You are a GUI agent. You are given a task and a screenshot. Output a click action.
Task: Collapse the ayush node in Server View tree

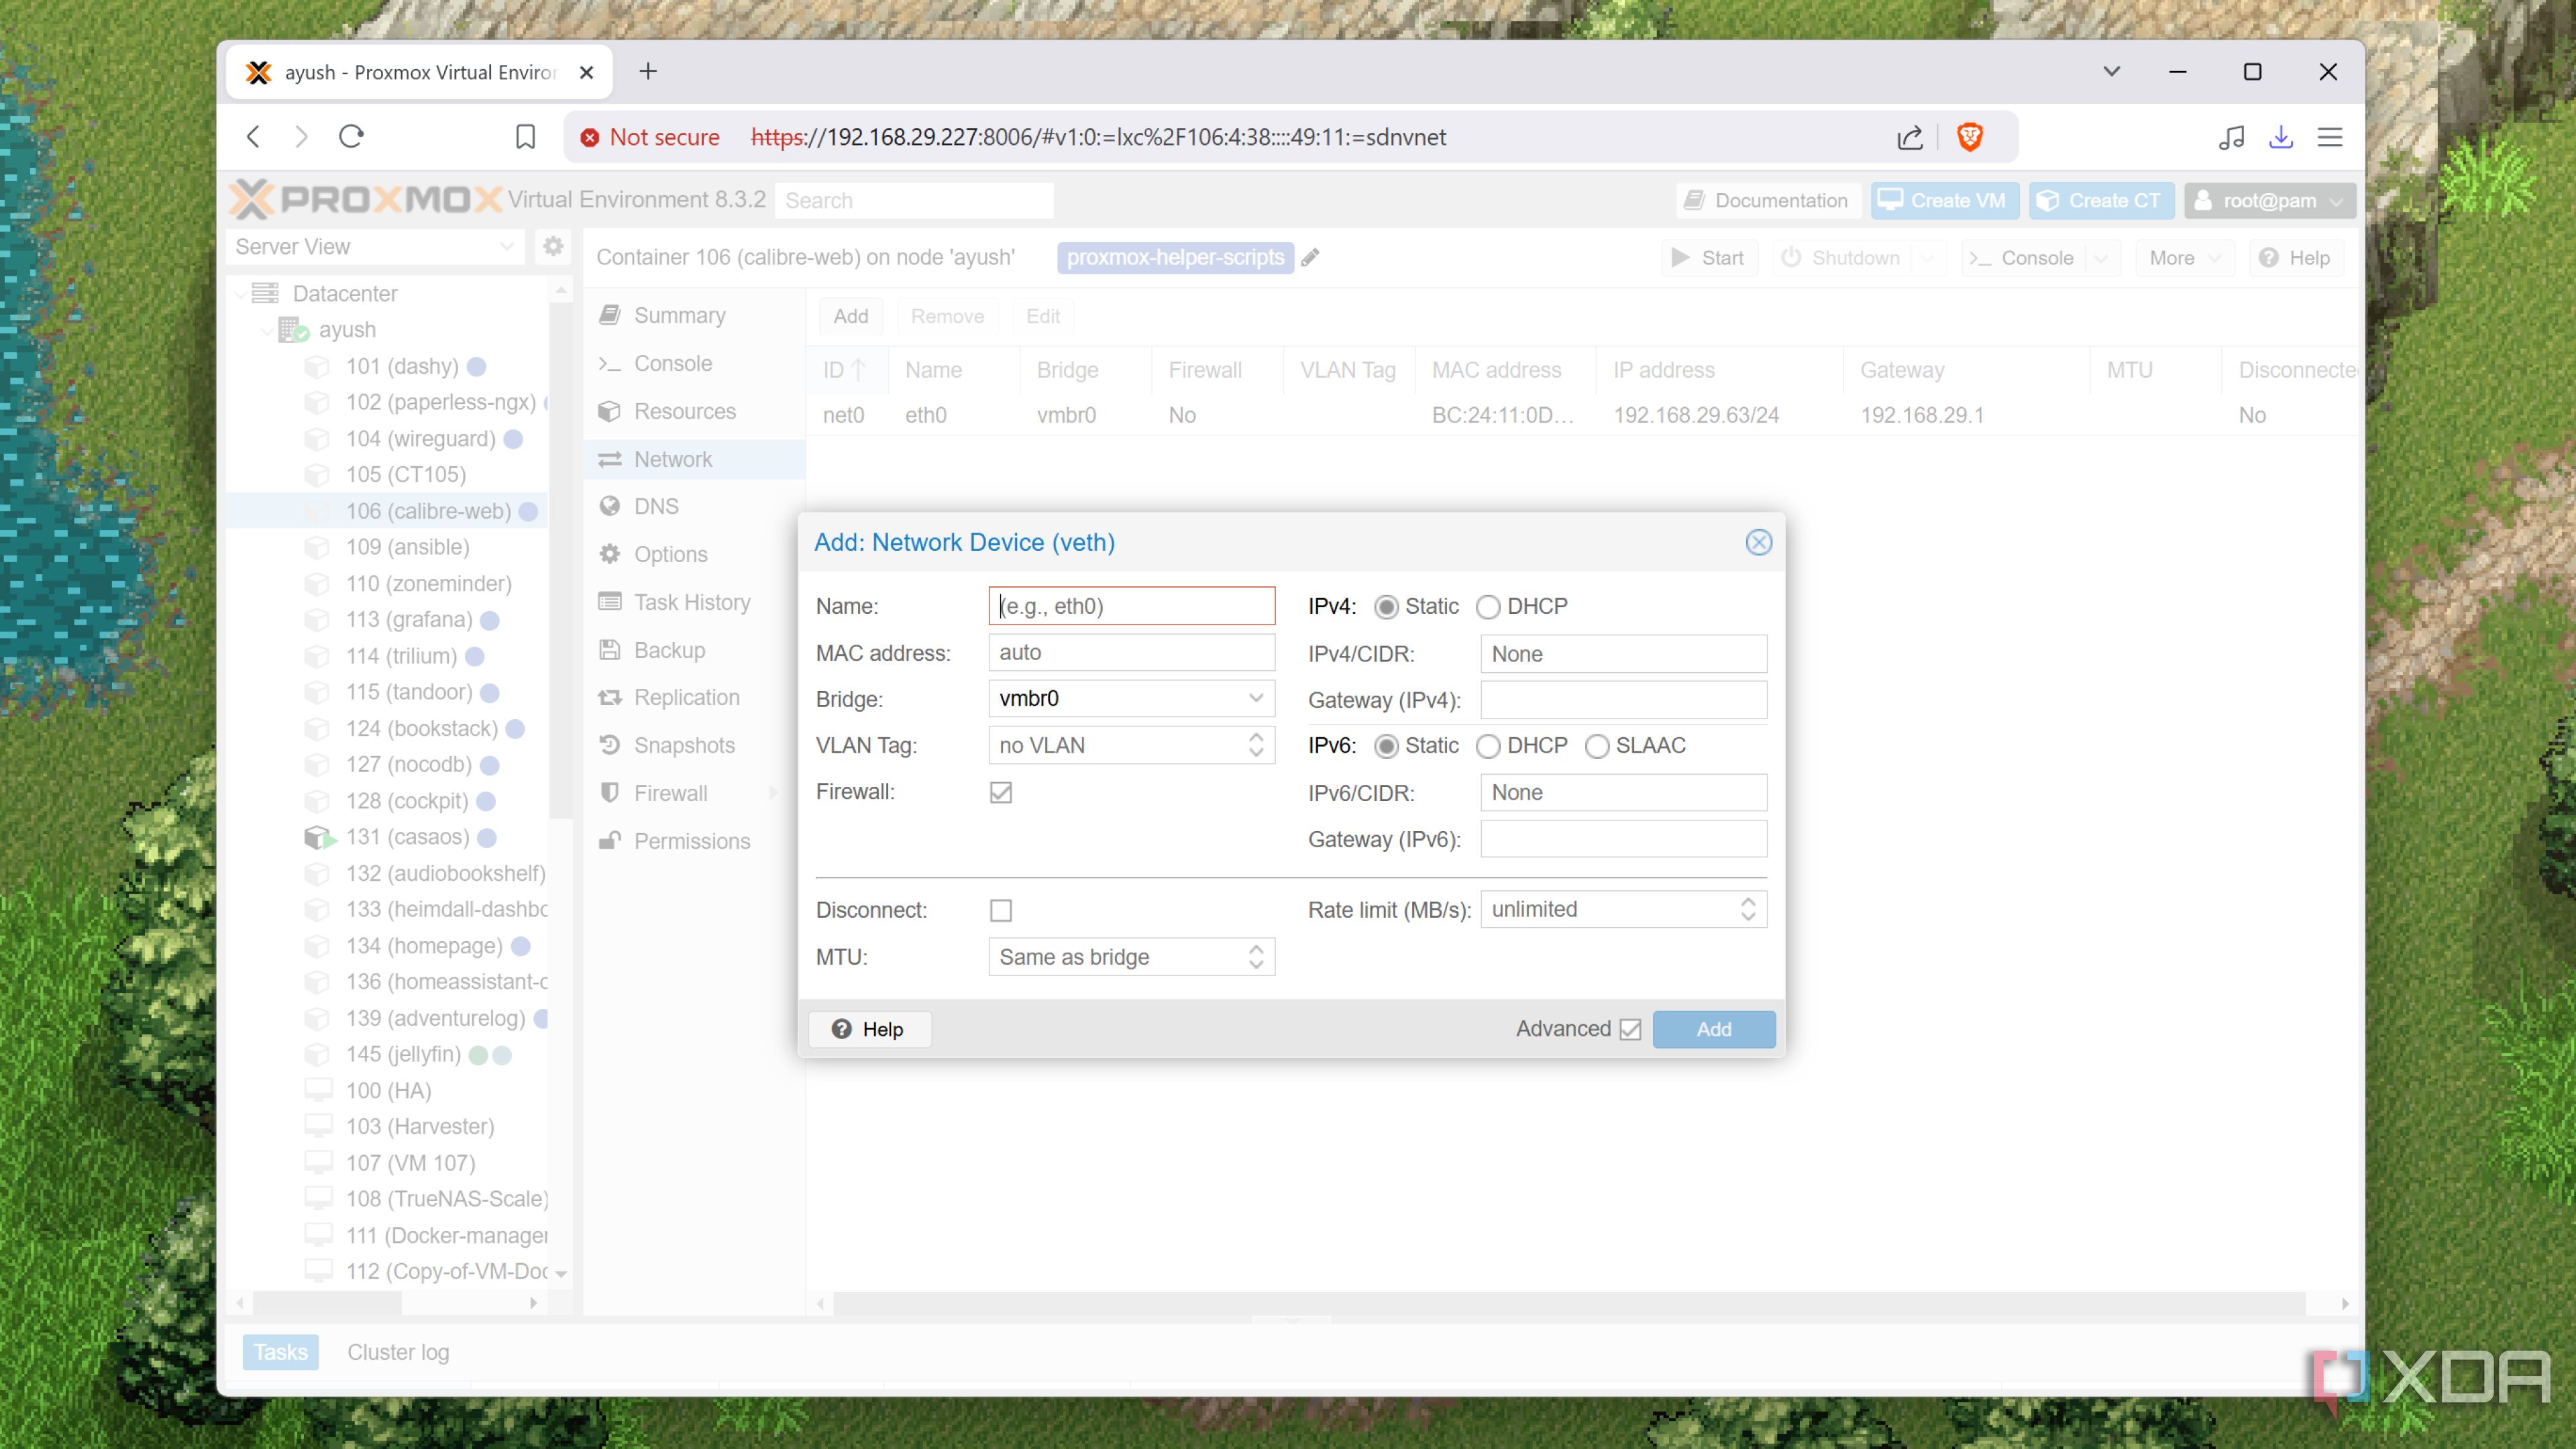pos(267,330)
